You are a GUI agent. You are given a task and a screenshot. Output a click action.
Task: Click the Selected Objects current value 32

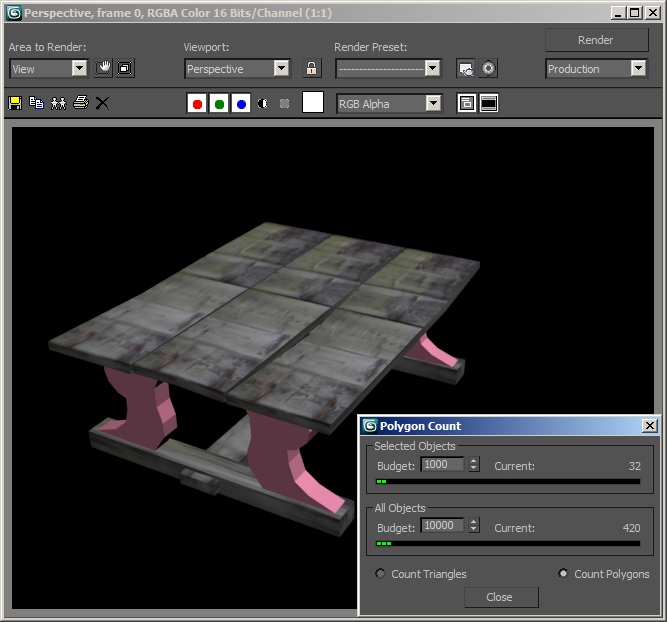point(635,466)
